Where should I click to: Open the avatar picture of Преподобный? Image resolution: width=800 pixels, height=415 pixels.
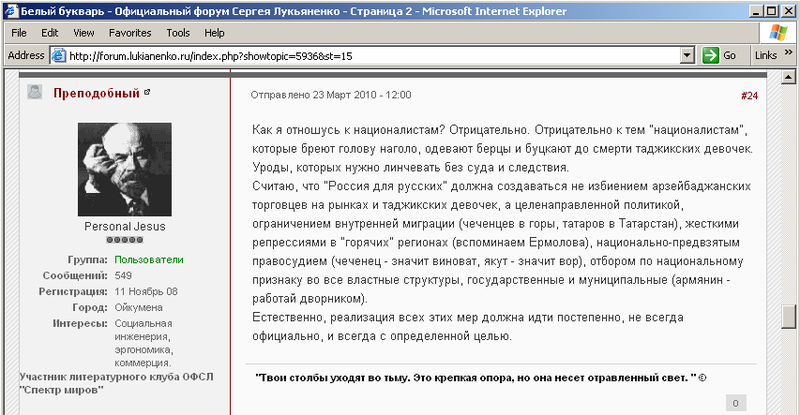124,169
